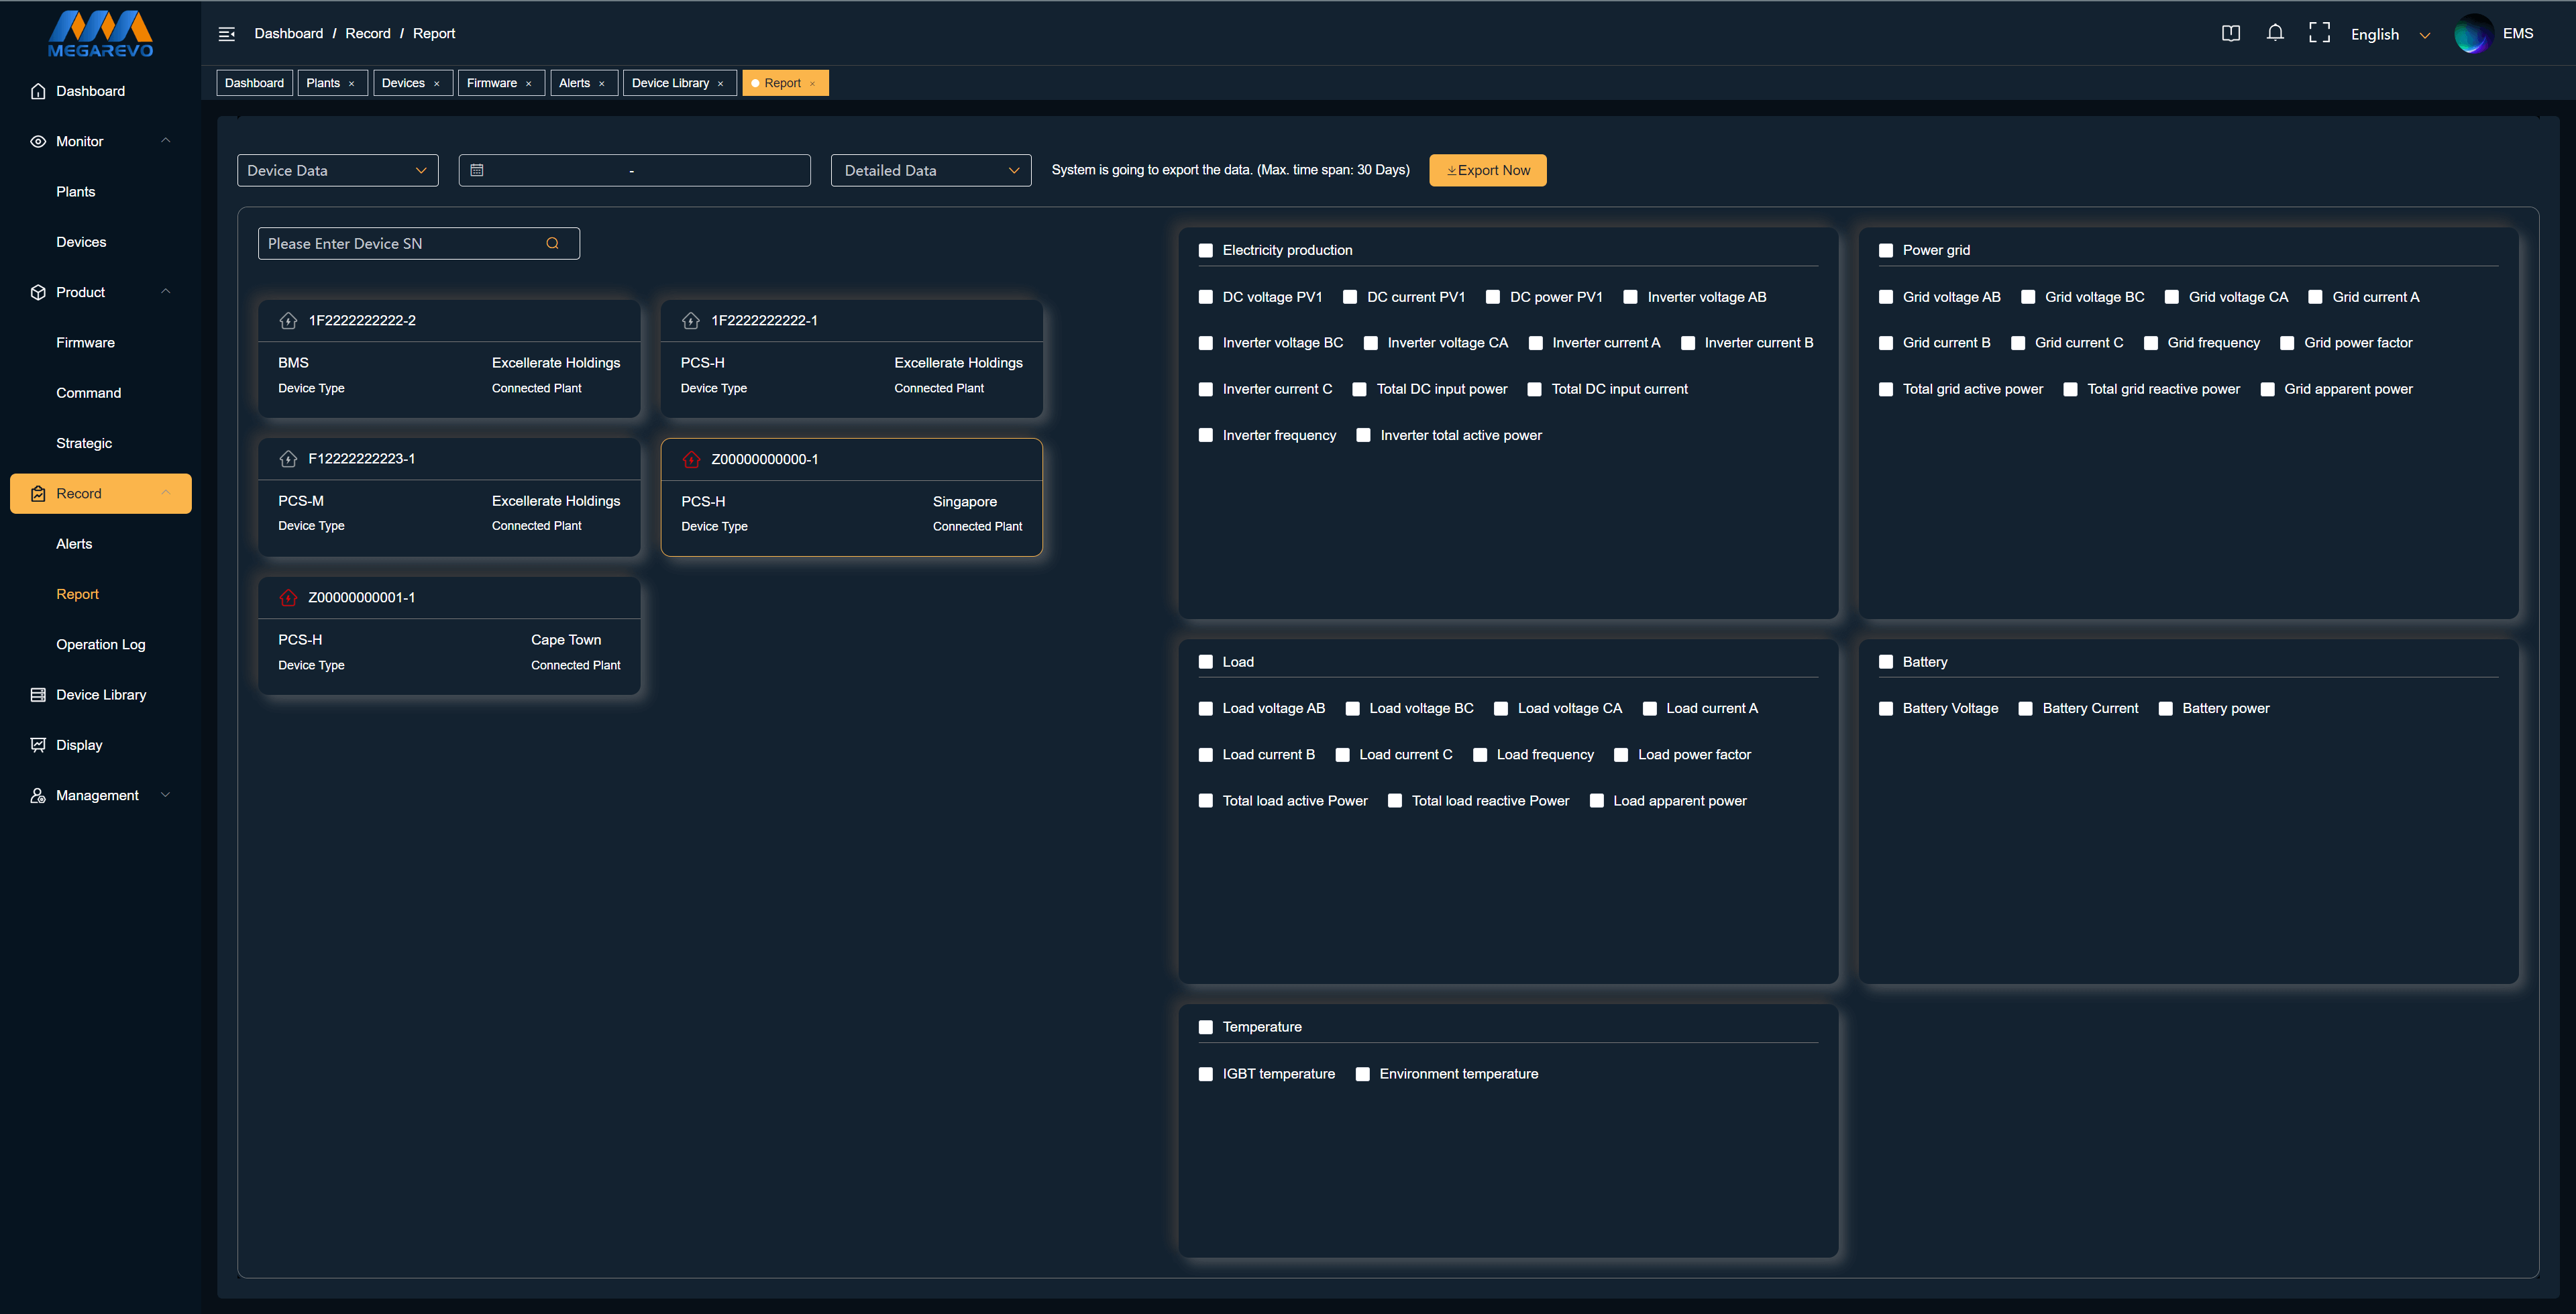Viewport: 2576px width, 1314px height.
Task: Close the Device Library tab
Action: 721,84
